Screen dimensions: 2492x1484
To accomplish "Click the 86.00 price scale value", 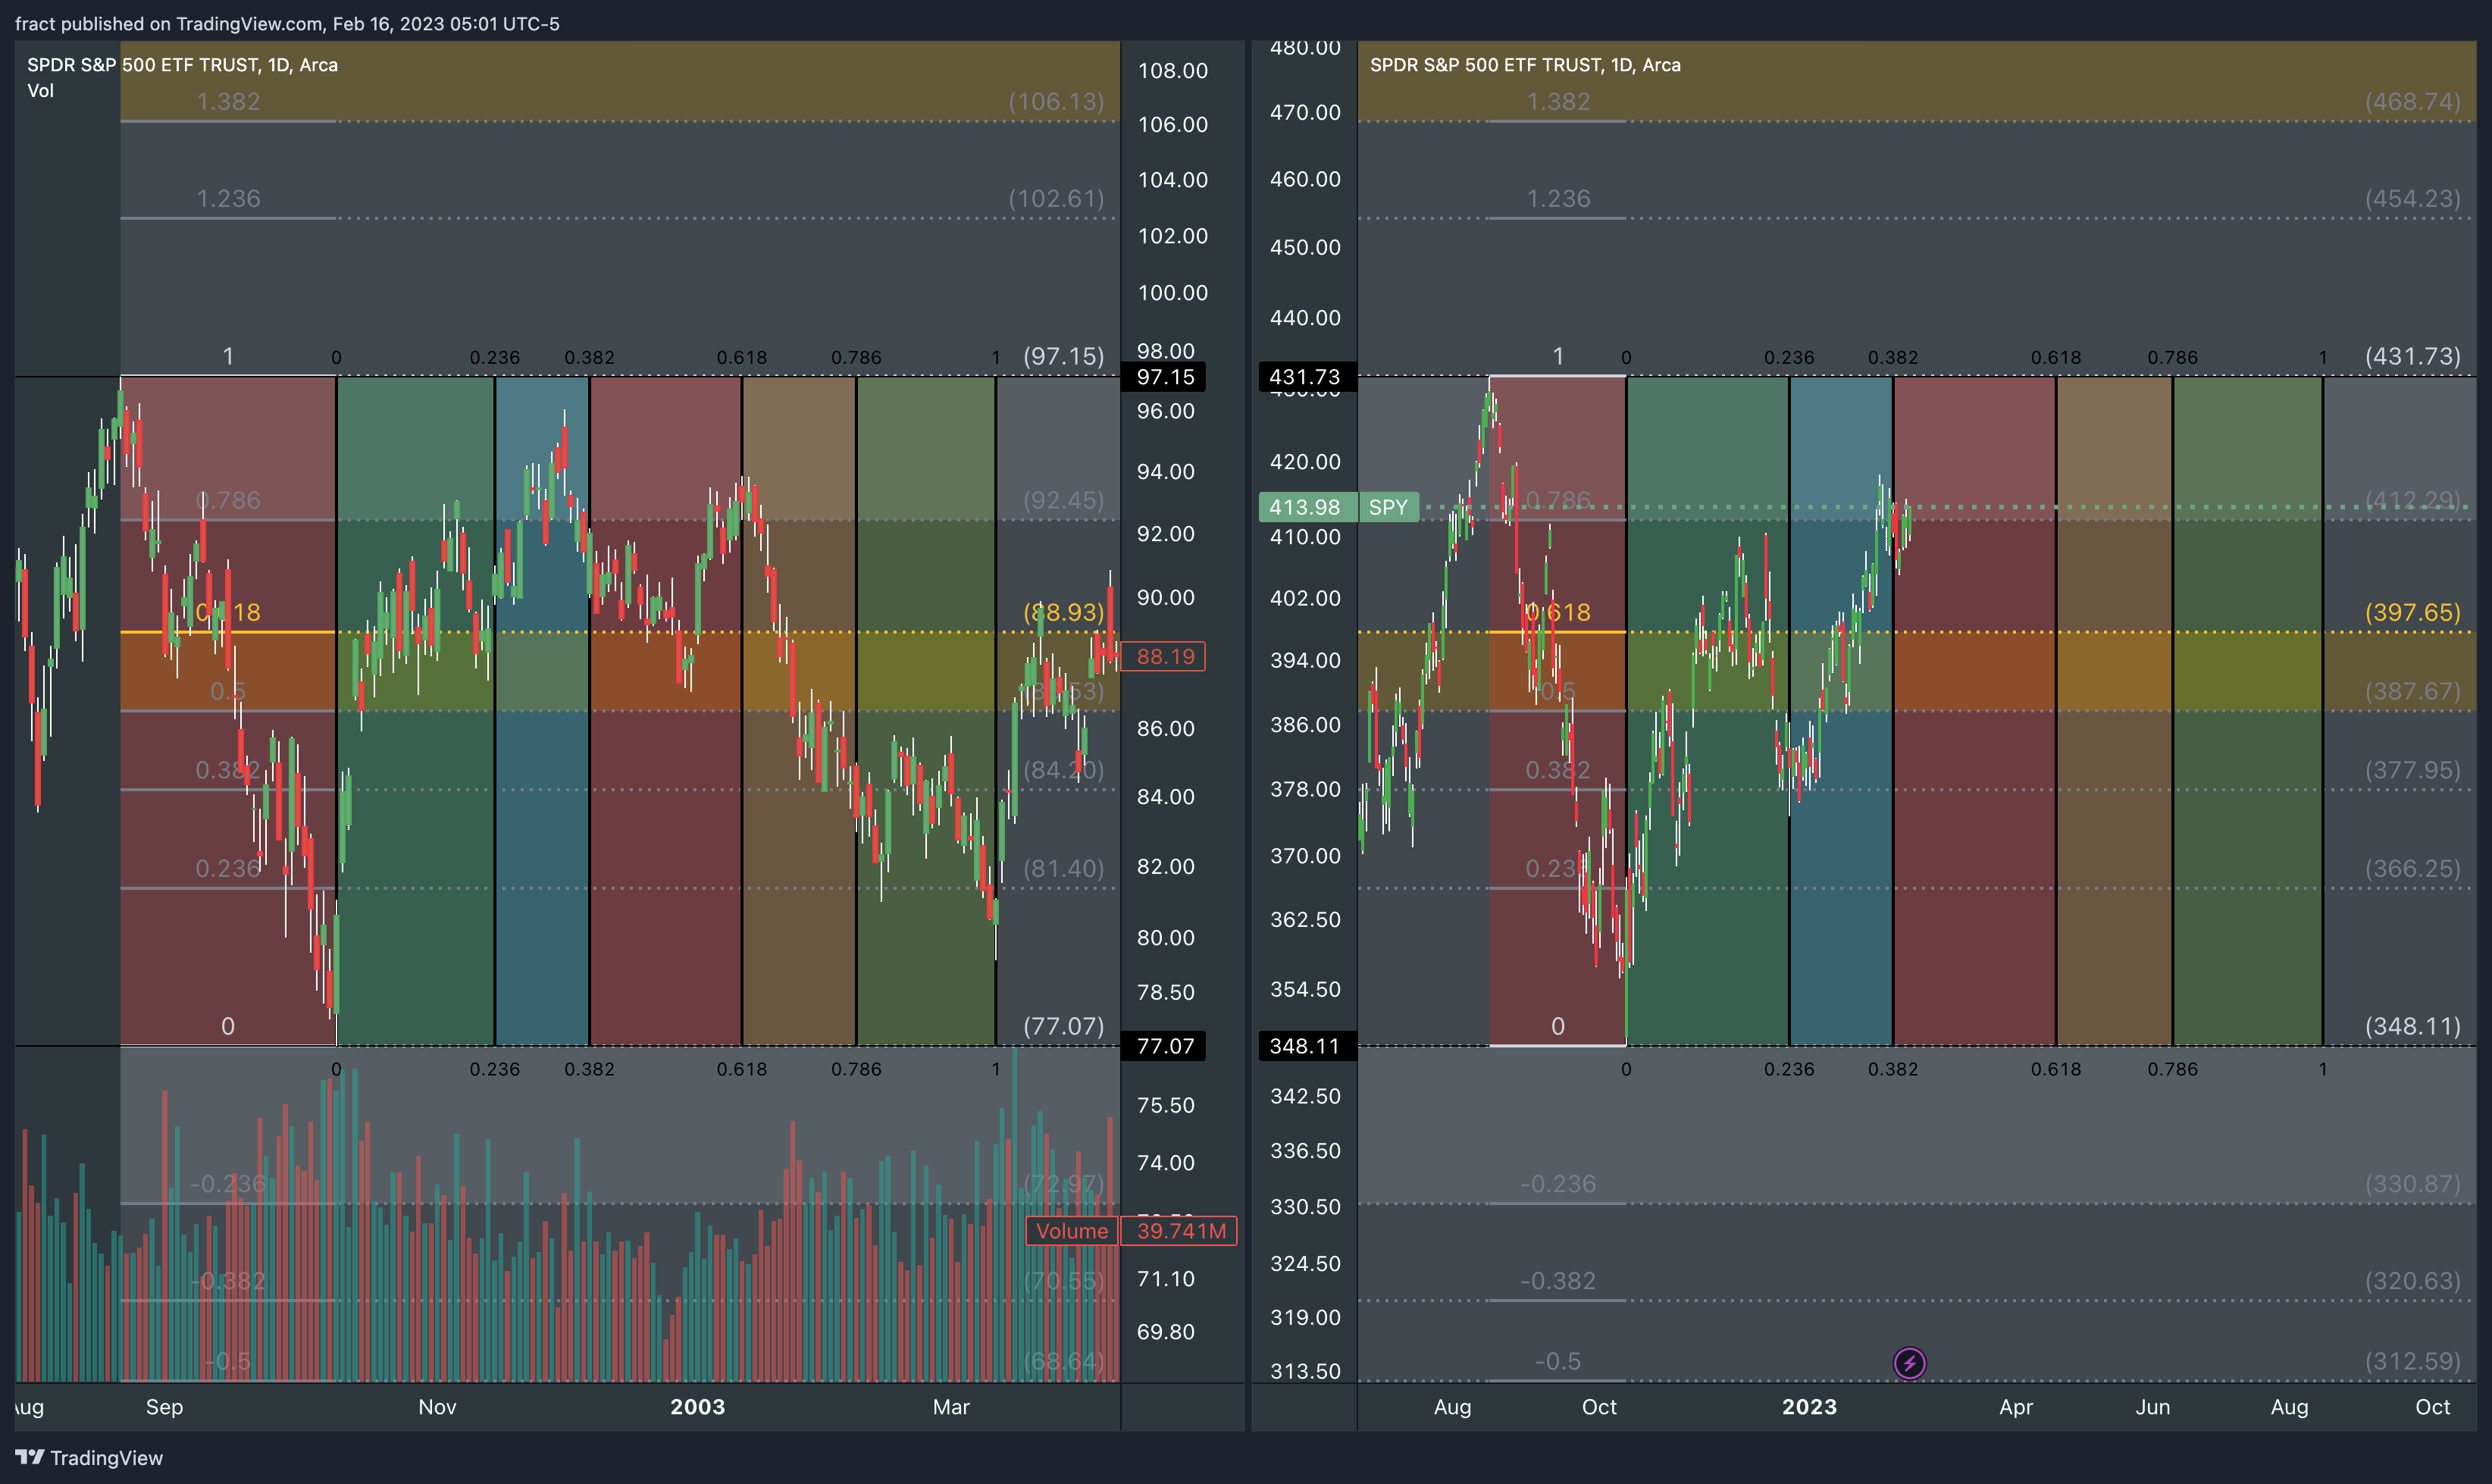I will point(1165,728).
